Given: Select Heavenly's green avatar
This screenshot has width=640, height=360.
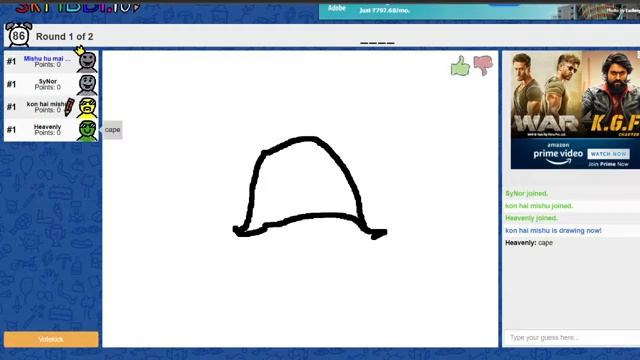Looking at the screenshot, I should [87, 130].
